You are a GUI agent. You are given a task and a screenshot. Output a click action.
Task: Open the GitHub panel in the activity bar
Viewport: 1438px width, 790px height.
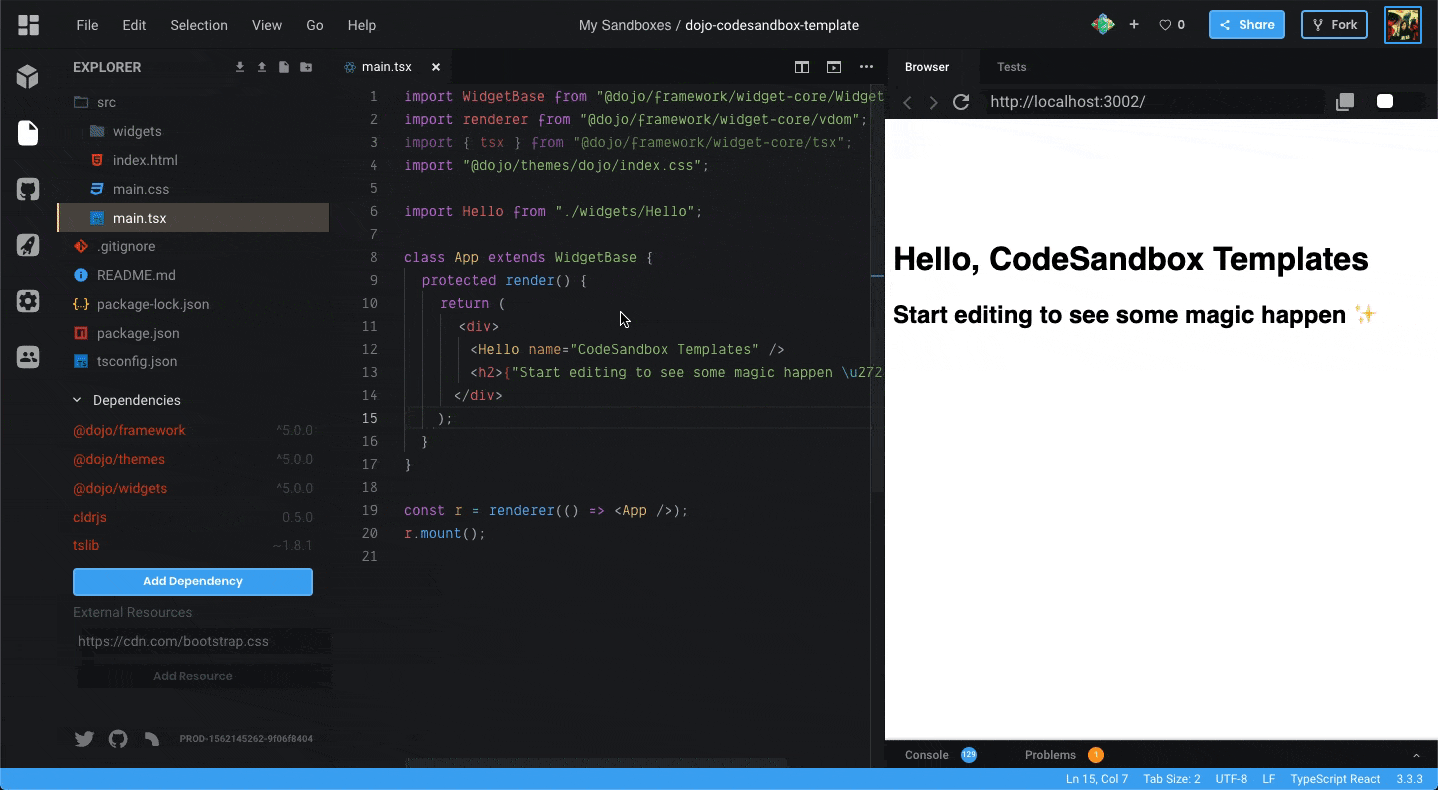(29, 189)
